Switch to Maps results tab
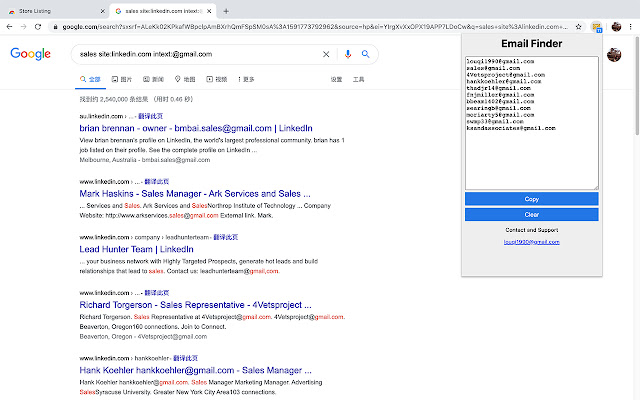Screen dimensions: 640x400 (x=185, y=79)
